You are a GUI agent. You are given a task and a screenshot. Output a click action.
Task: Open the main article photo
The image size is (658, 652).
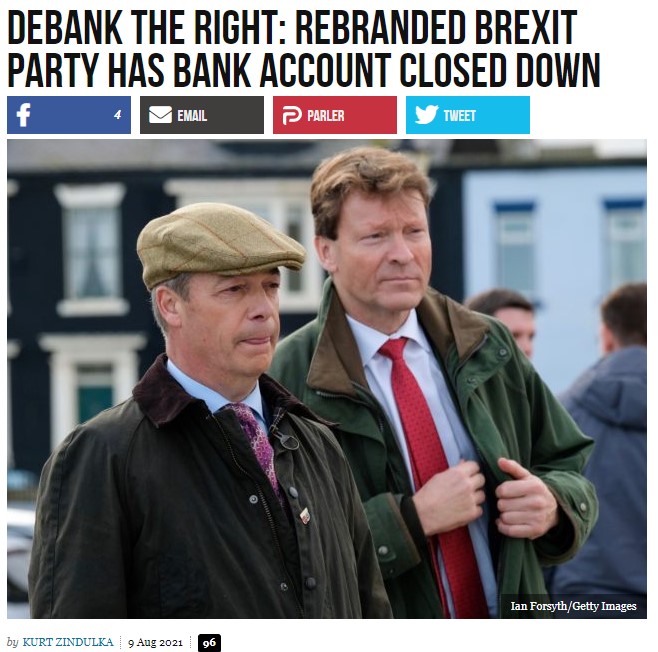pyautogui.click(x=327, y=379)
